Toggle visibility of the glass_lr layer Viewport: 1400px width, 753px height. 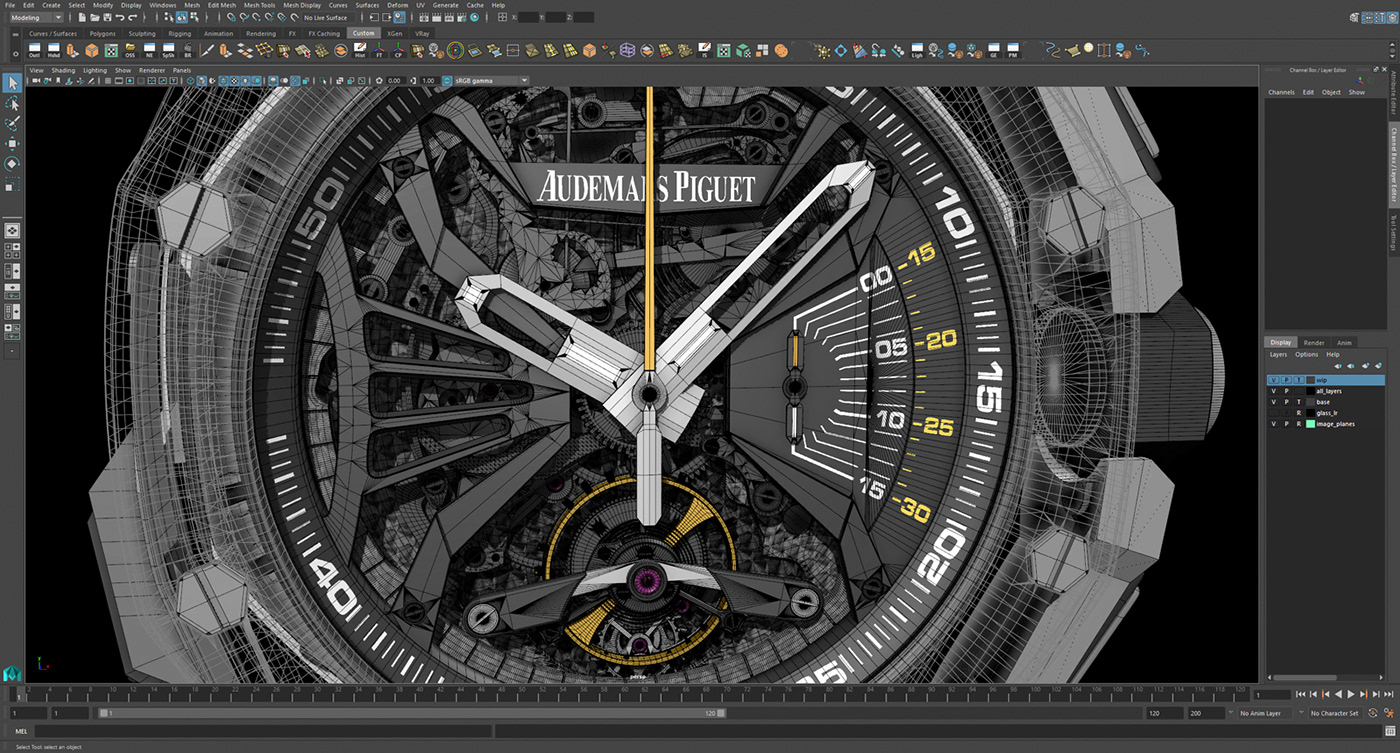pos(1273,412)
